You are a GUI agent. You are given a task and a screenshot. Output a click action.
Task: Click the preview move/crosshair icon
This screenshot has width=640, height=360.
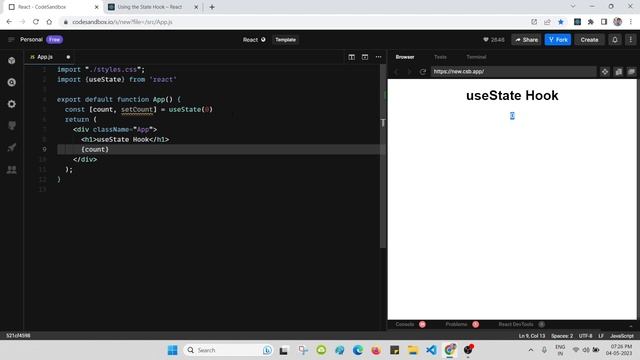tap(605, 72)
